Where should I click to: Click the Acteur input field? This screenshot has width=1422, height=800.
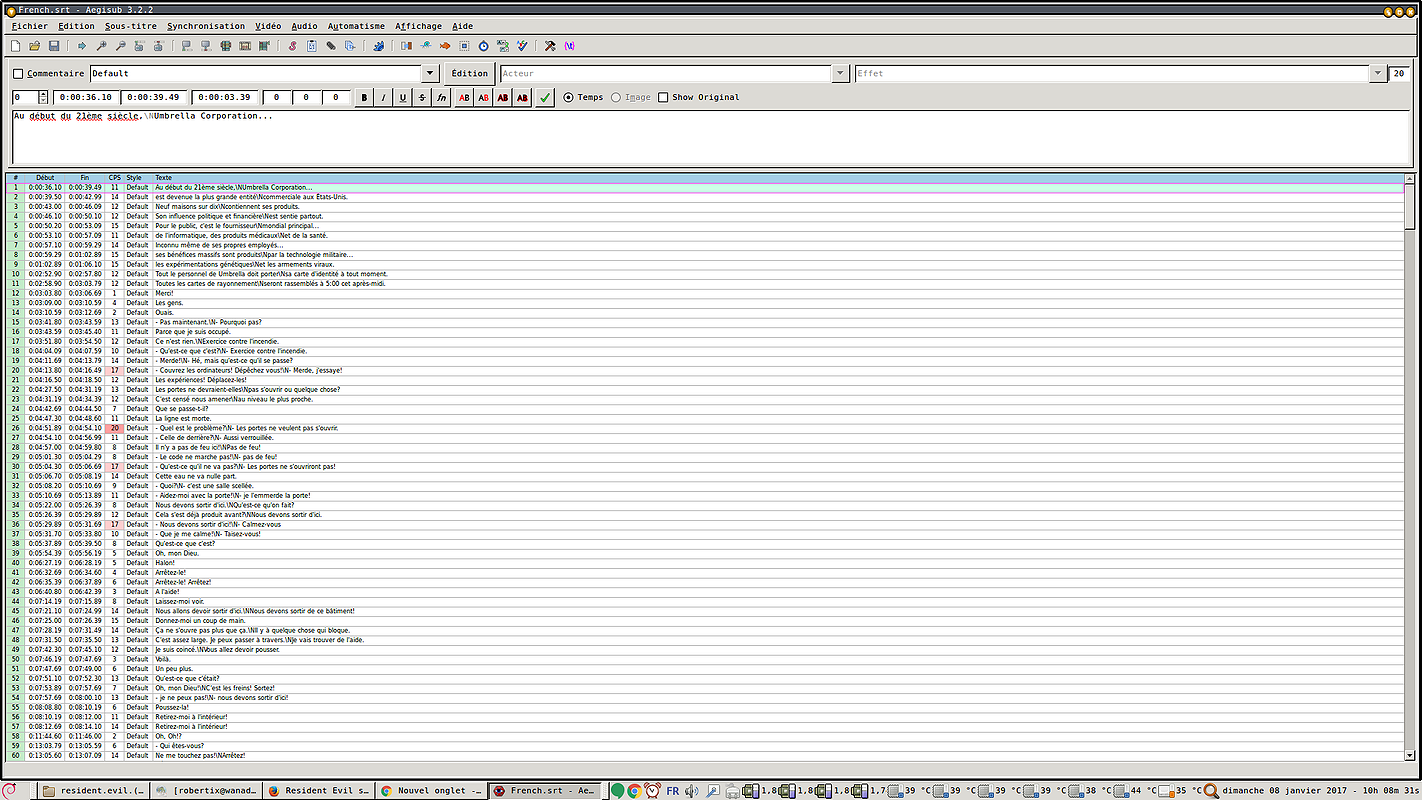click(x=665, y=73)
